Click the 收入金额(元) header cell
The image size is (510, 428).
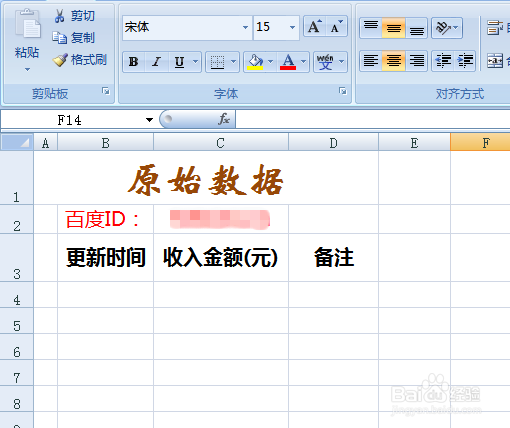click(x=221, y=258)
